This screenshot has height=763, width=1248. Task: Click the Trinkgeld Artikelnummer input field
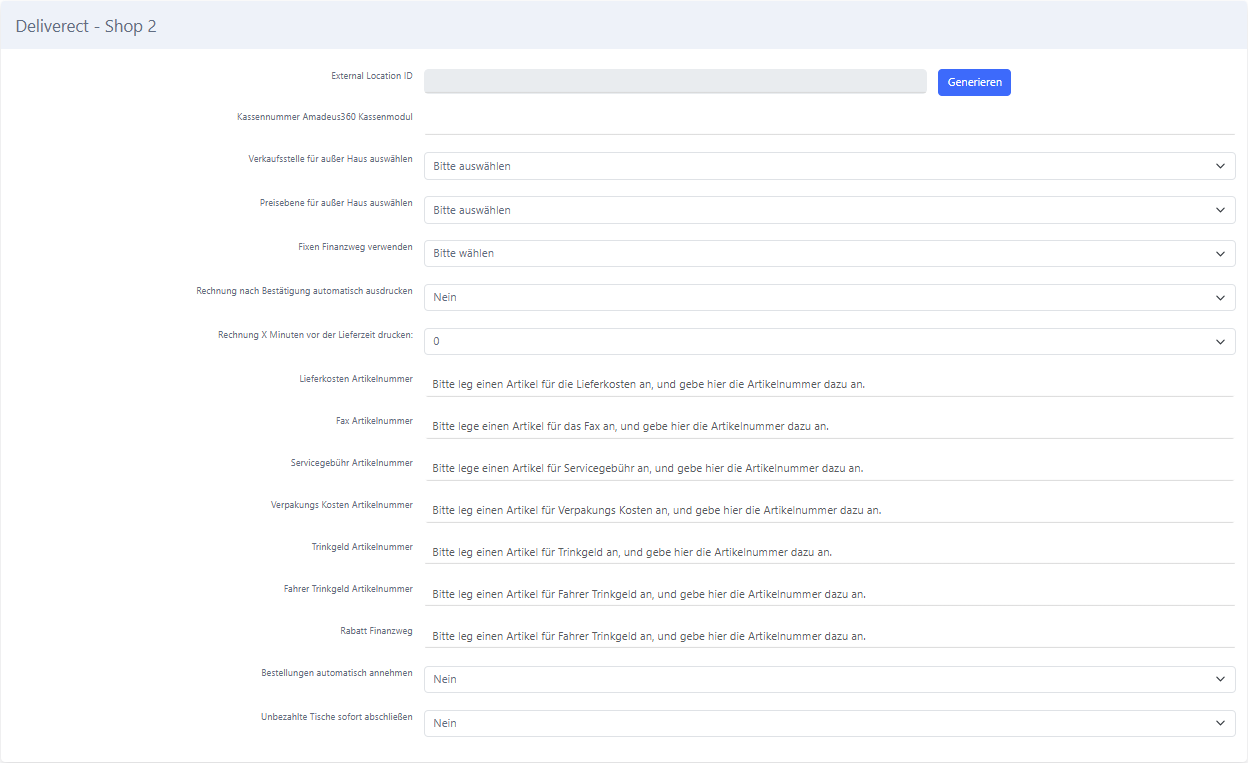coord(830,552)
